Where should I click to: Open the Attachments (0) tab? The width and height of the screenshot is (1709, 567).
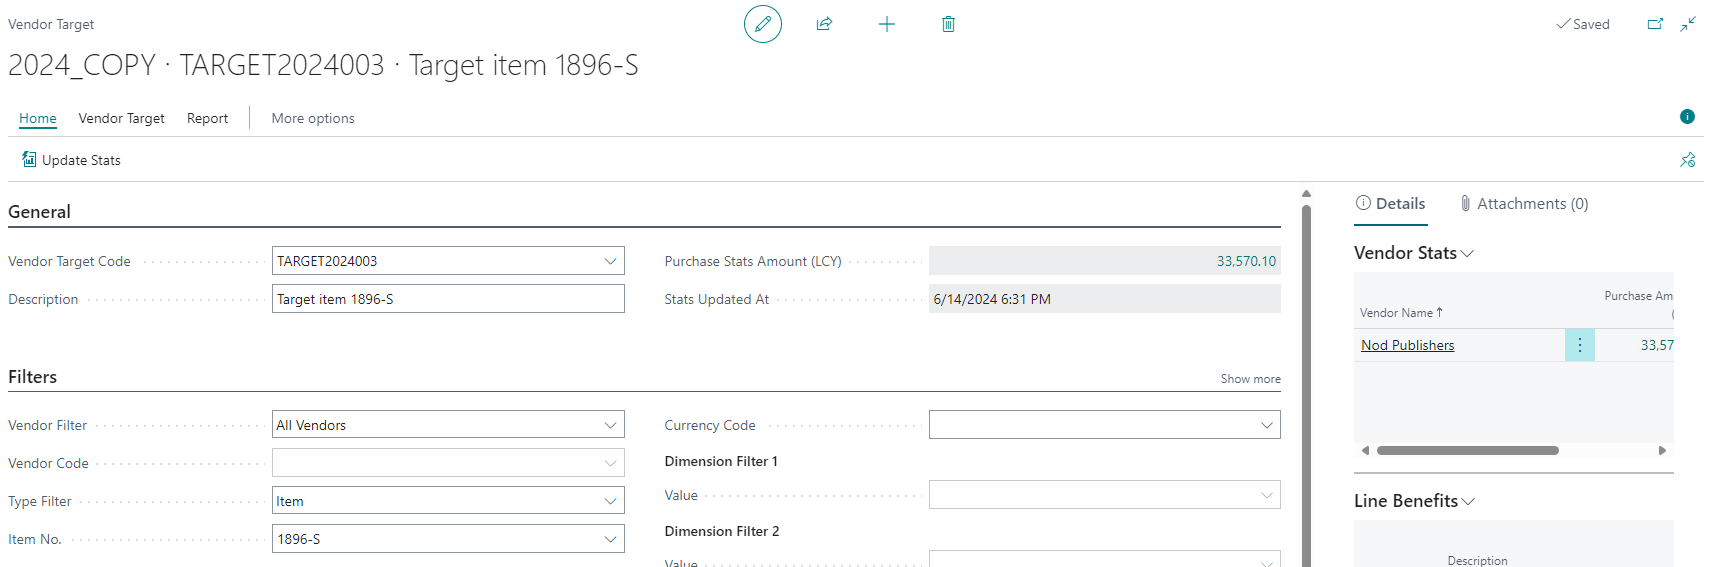1524,204
